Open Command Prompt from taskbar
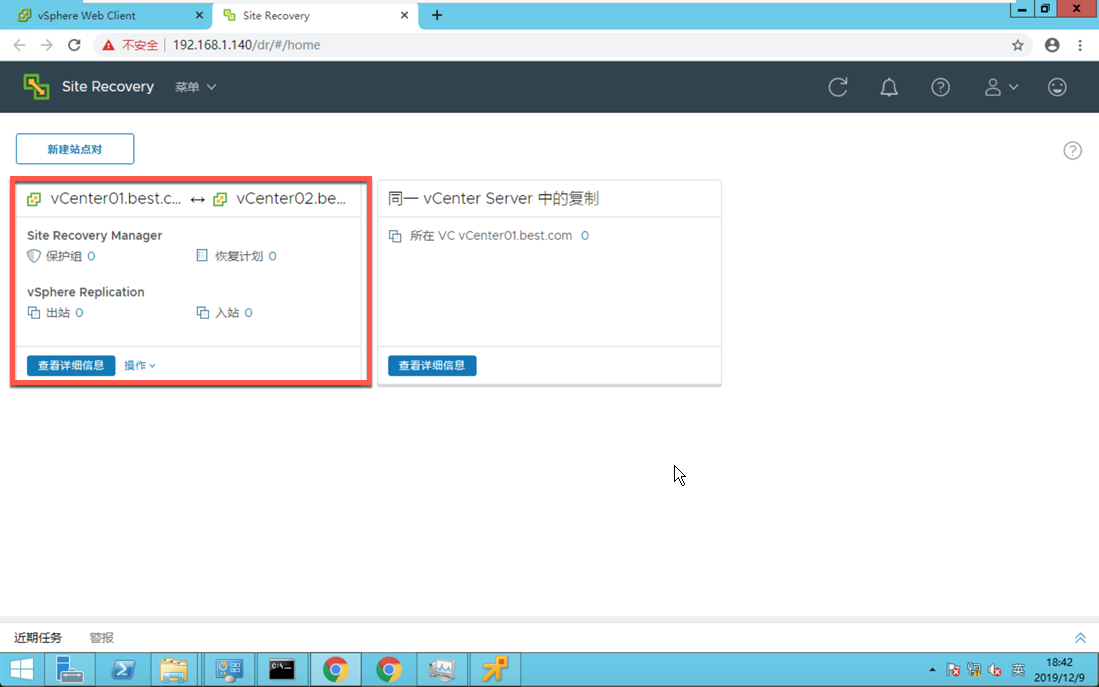This screenshot has width=1099, height=687. pos(282,669)
